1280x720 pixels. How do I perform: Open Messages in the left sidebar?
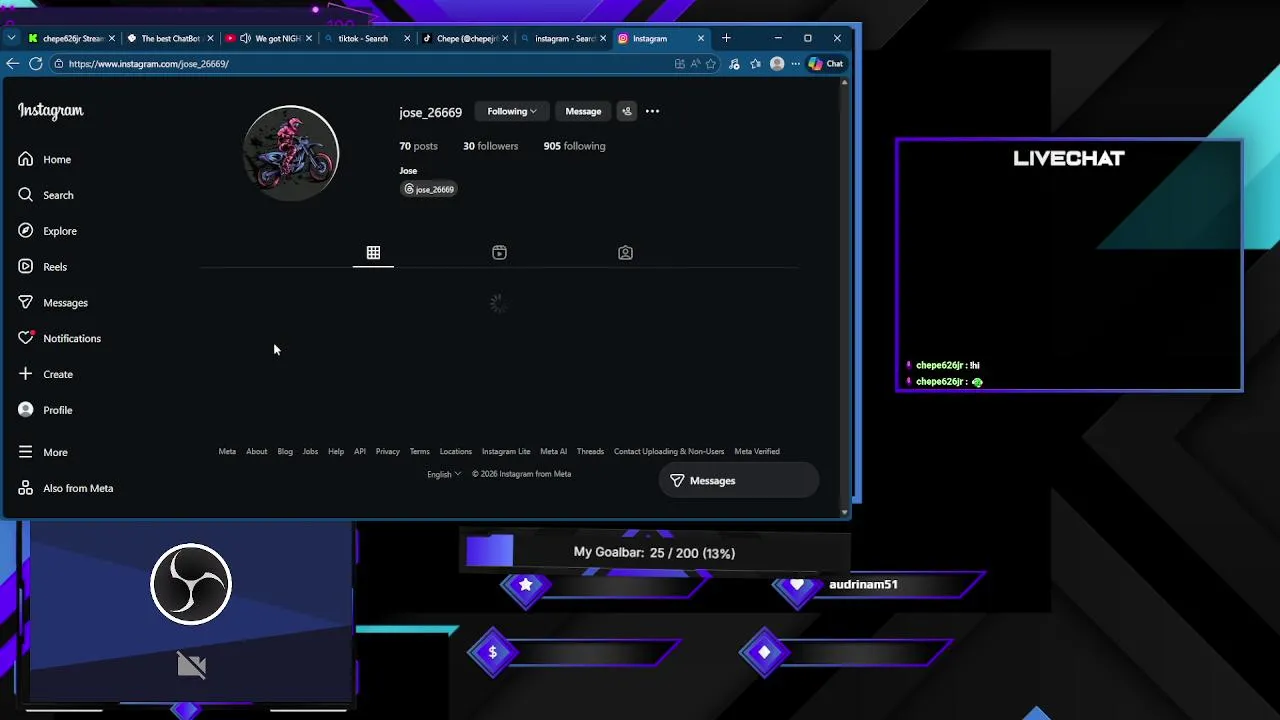click(53, 303)
